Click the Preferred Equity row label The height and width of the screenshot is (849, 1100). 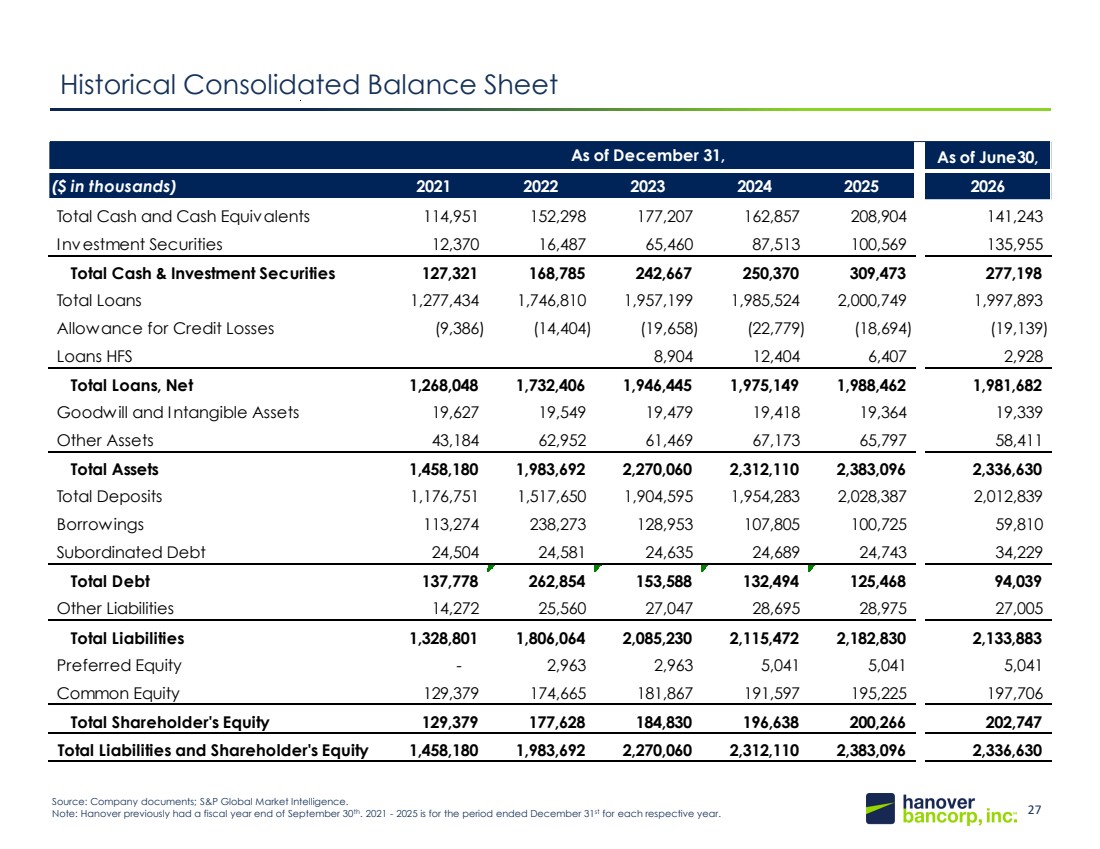click(x=119, y=666)
